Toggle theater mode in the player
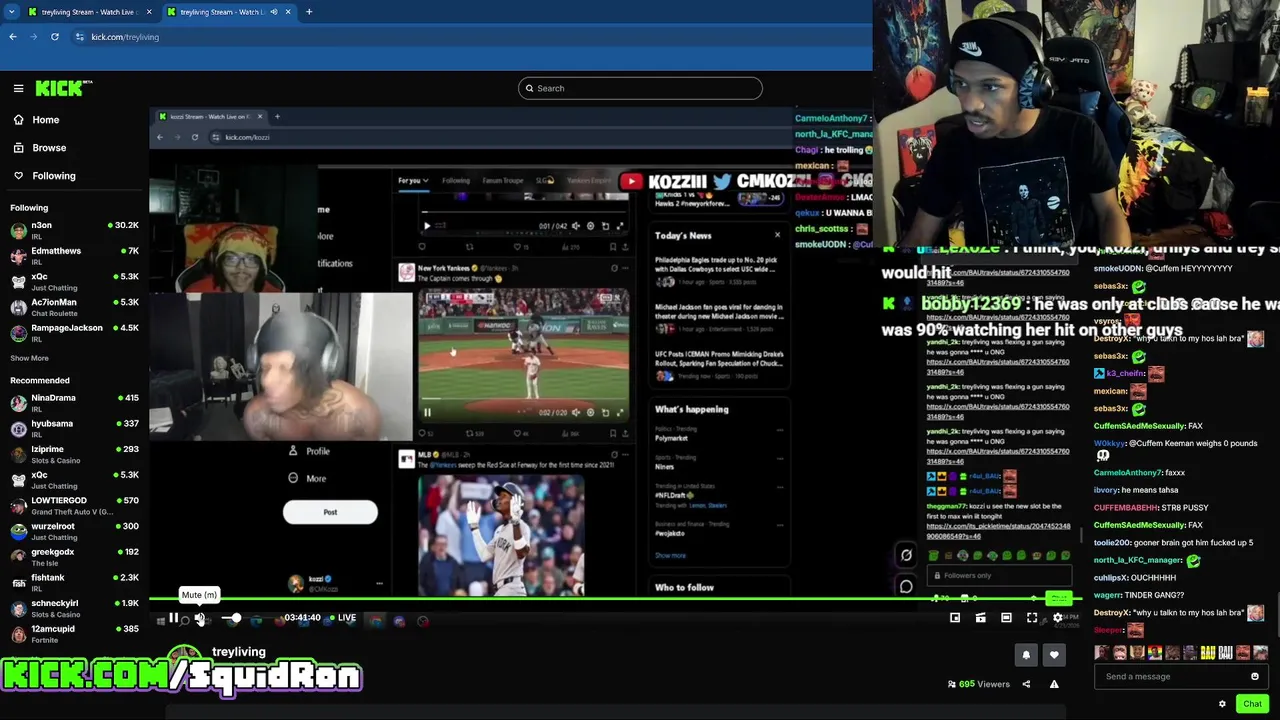This screenshot has height=720, width=1280. (x=1006, y=618)
